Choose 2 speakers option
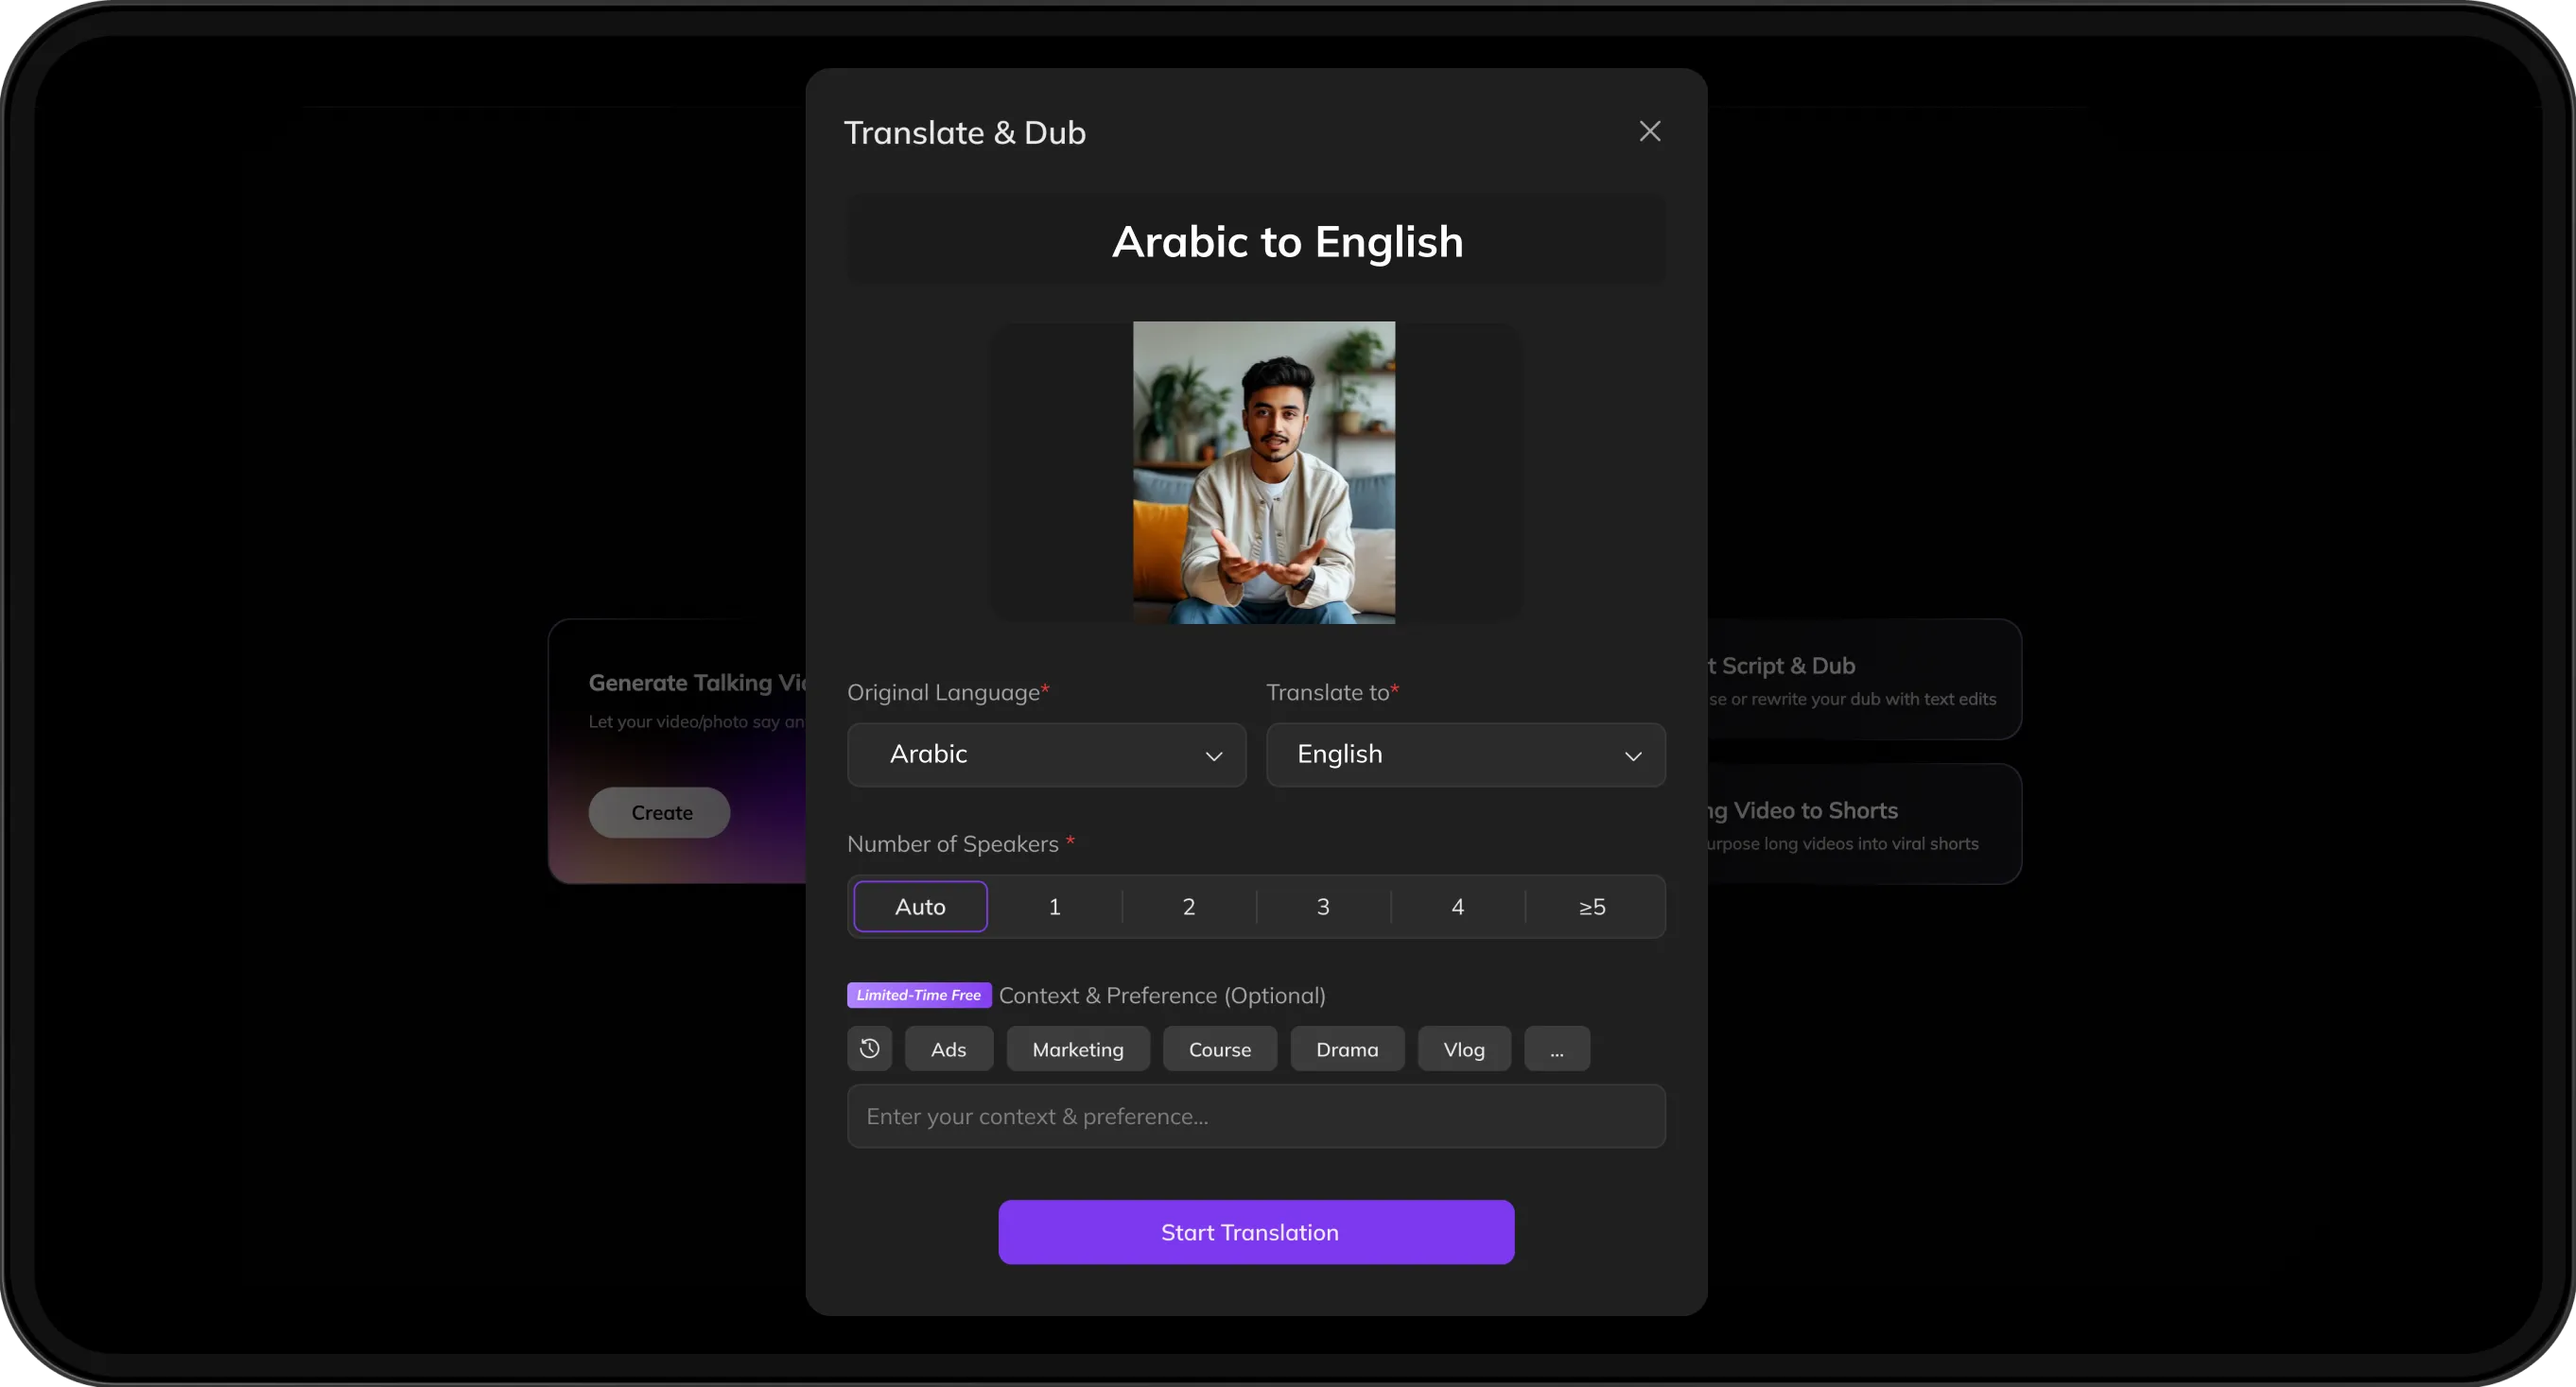 click(1188, 906)
